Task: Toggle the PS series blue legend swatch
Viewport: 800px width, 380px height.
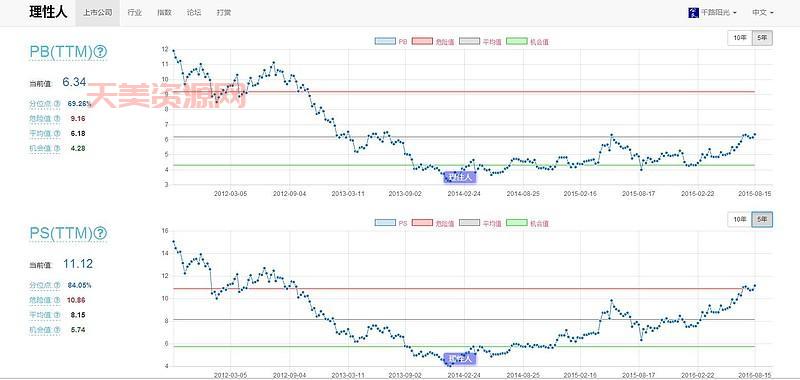Action: (385, 223)
